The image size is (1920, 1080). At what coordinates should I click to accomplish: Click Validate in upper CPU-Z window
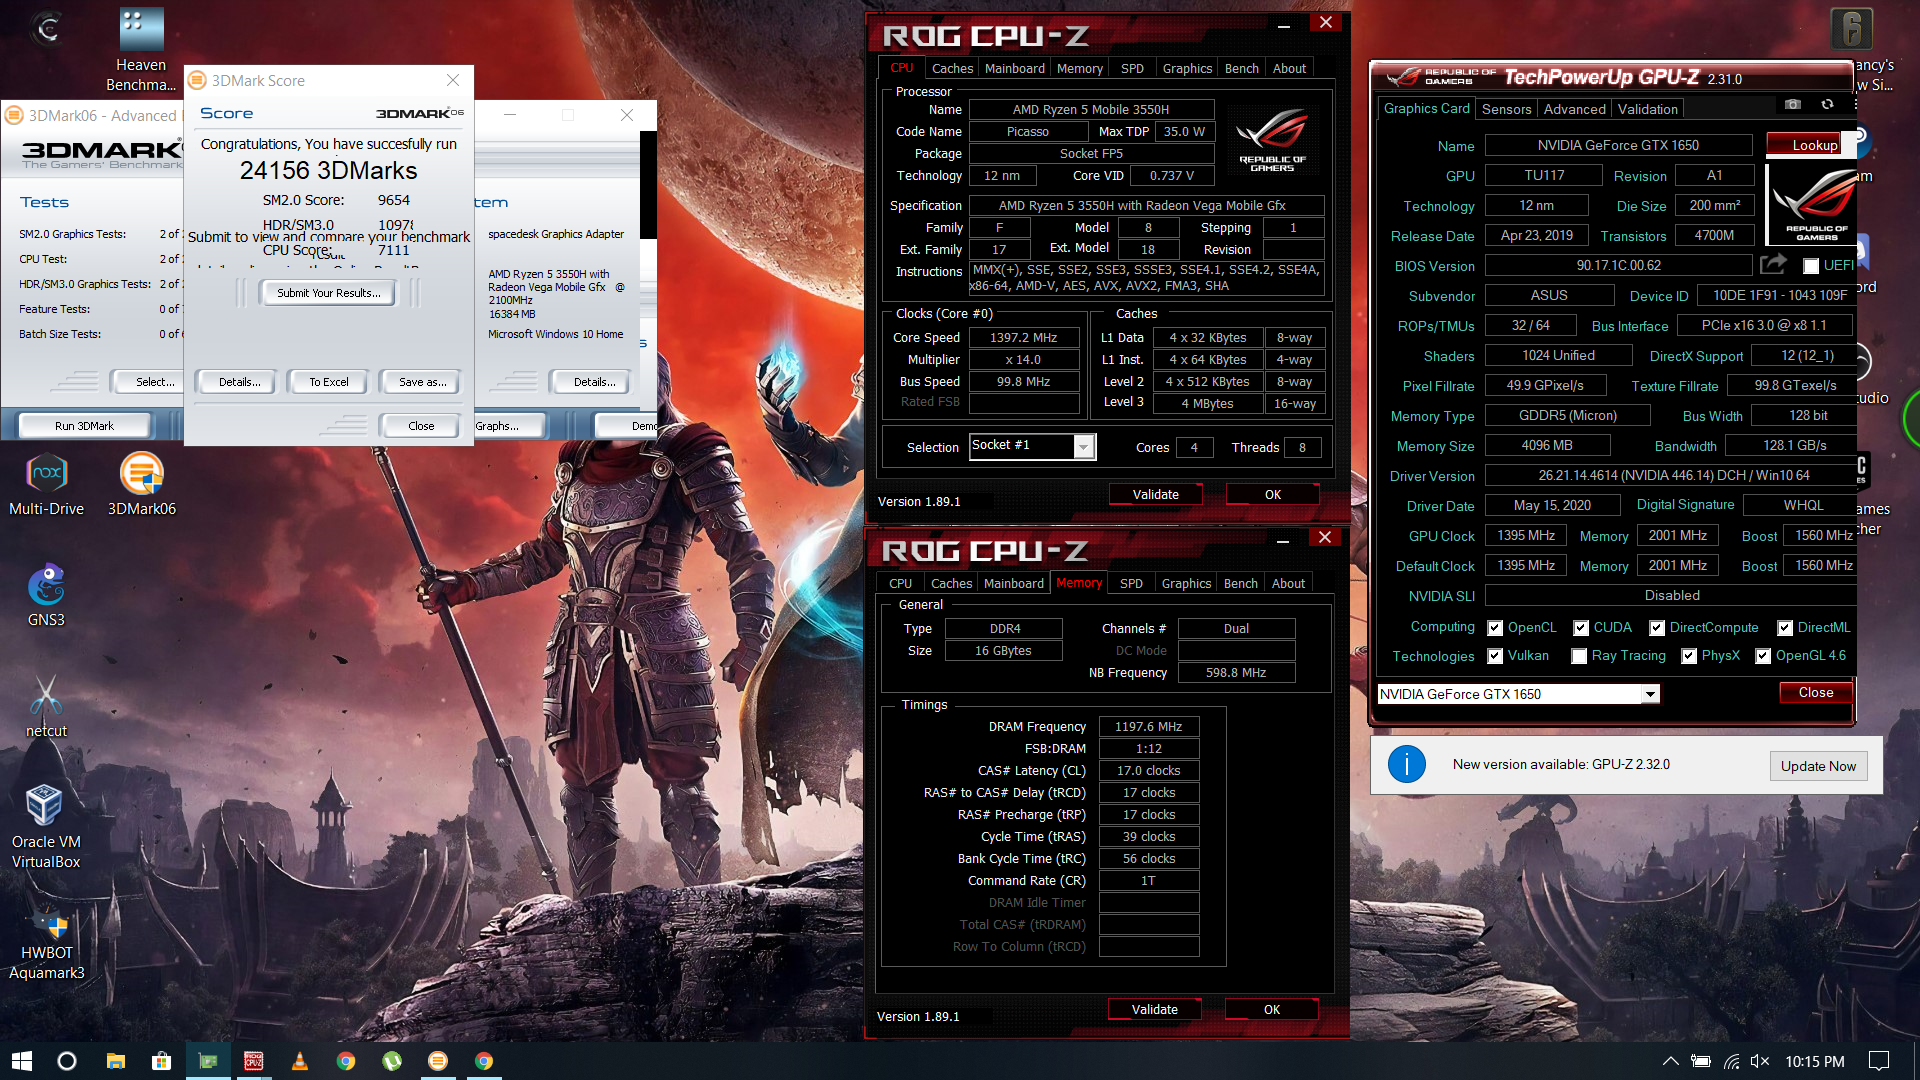coord(1155,494)
